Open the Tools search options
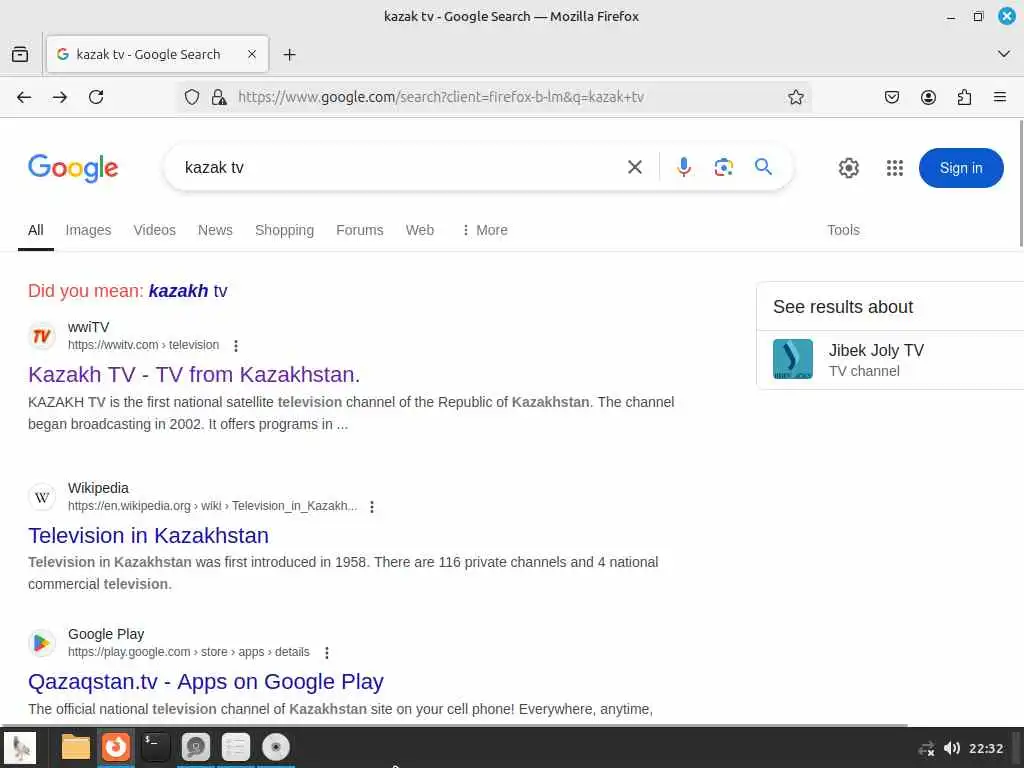This screenshot has width=1024, height=768. pos(843,230)
